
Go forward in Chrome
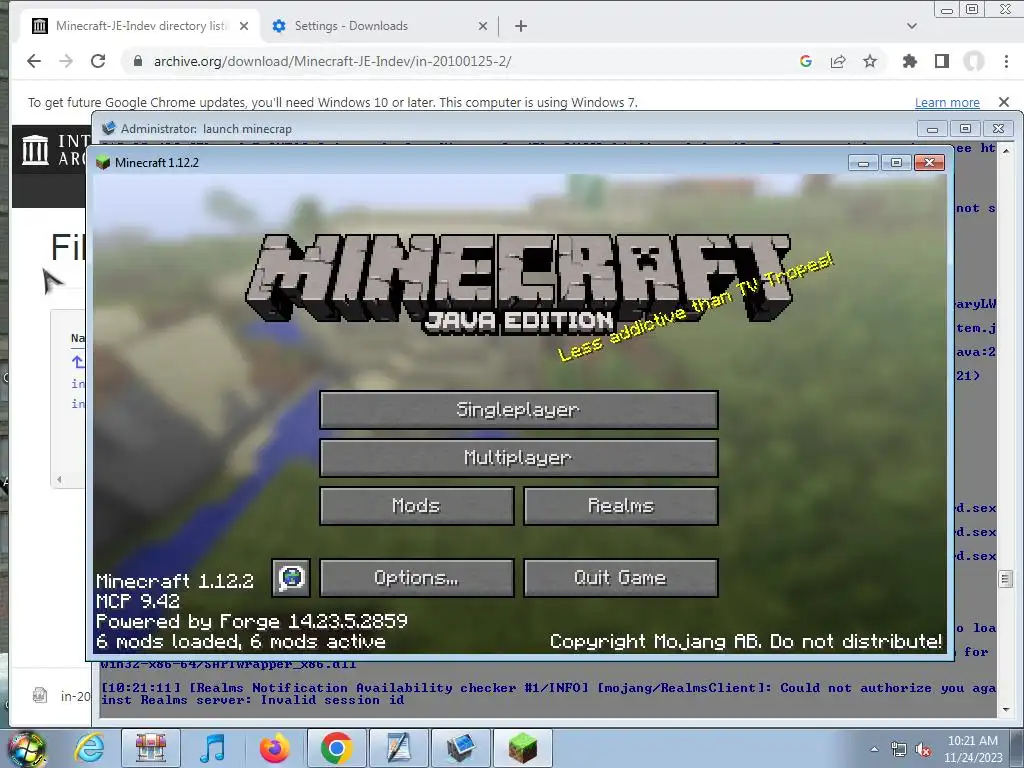[66, 61]
